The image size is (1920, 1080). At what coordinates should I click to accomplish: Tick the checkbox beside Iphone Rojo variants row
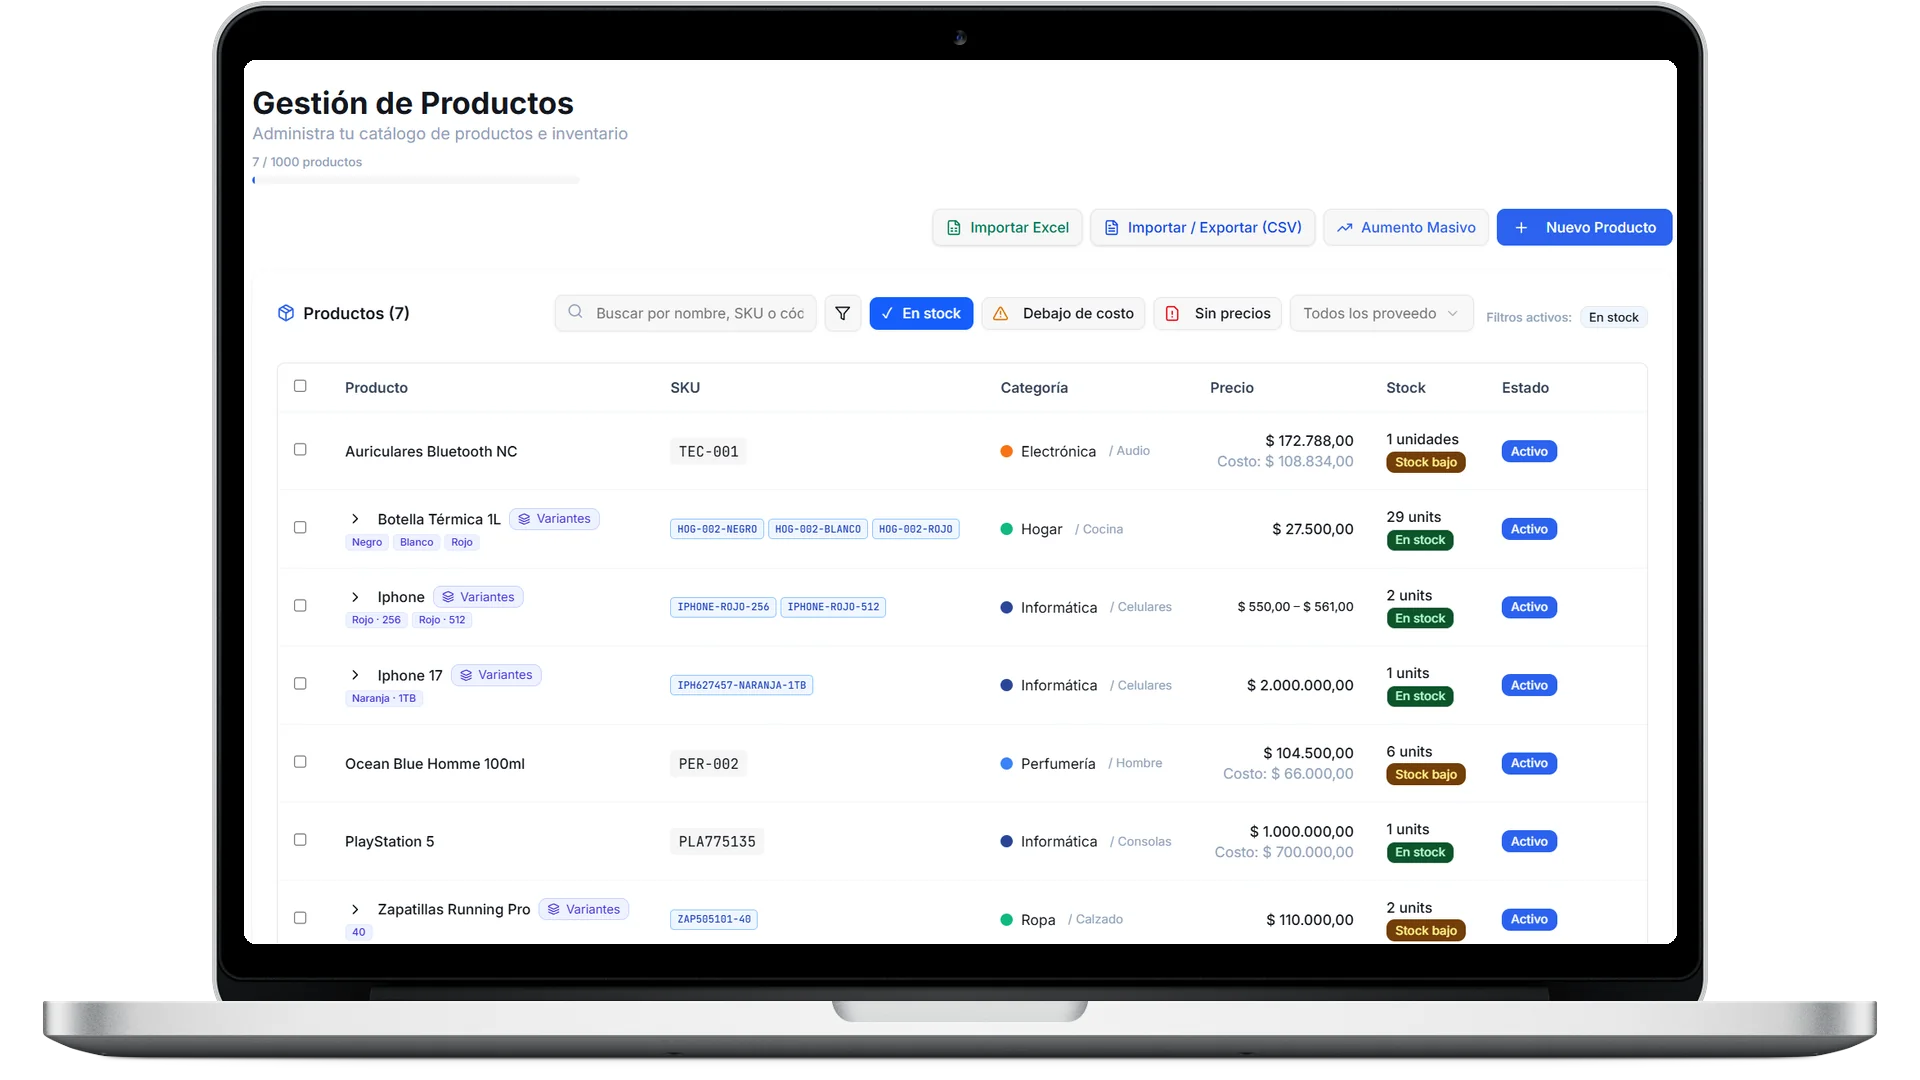coord(300,606)
